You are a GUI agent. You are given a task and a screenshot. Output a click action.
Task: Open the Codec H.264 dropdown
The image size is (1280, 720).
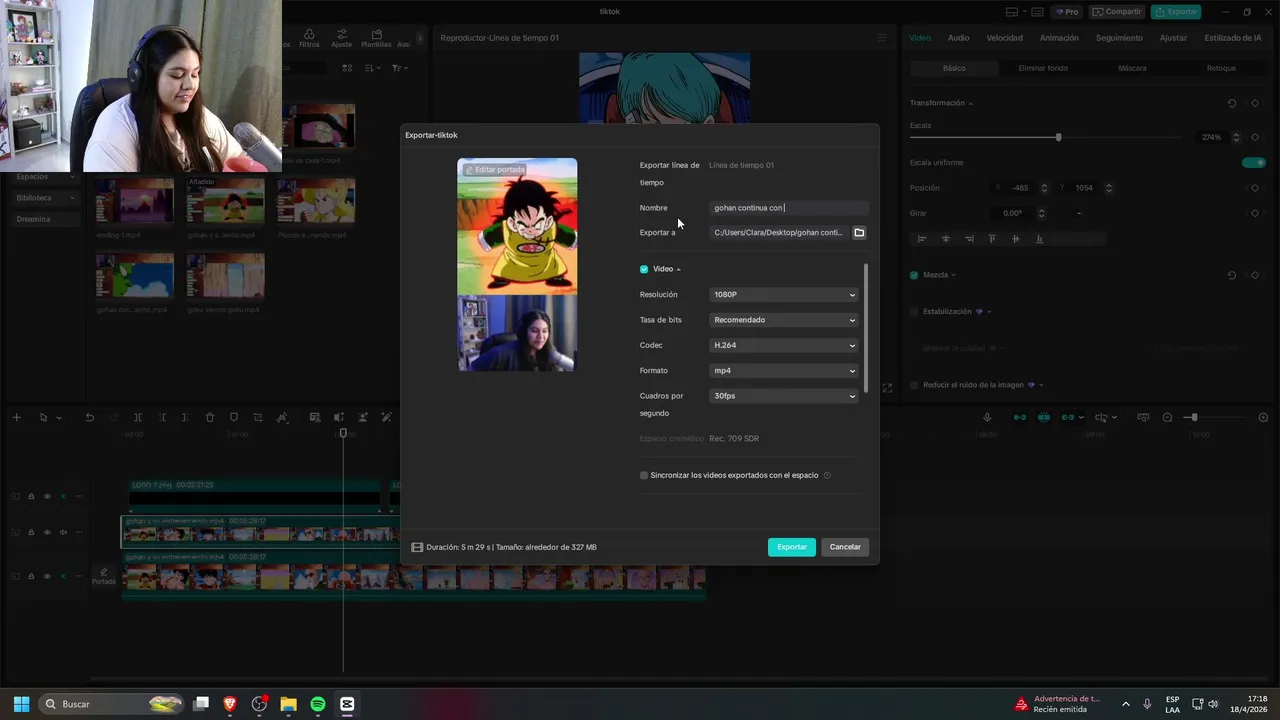[784, 345]
